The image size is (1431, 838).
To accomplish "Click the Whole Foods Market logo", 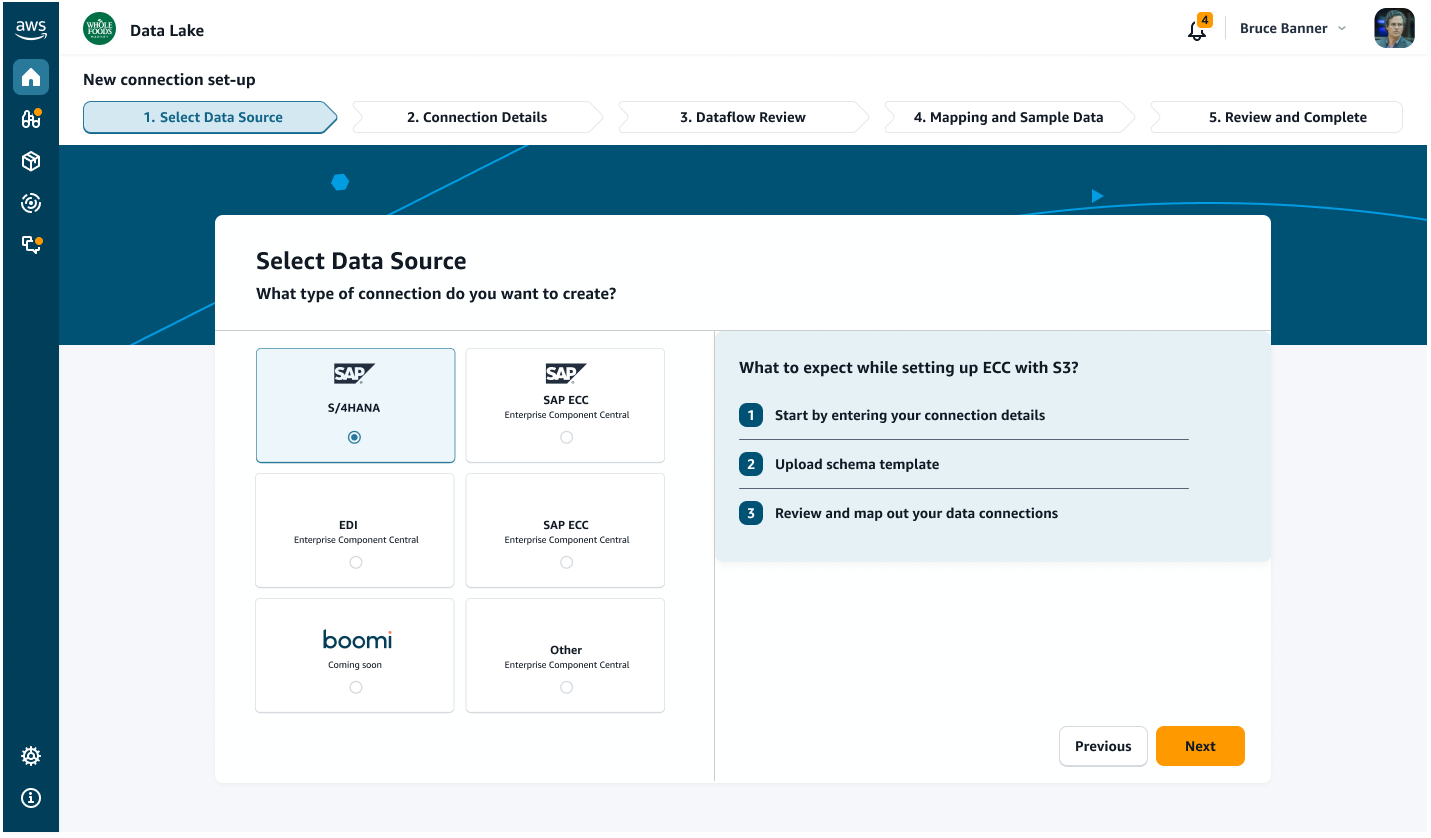I will pos(100,29).
